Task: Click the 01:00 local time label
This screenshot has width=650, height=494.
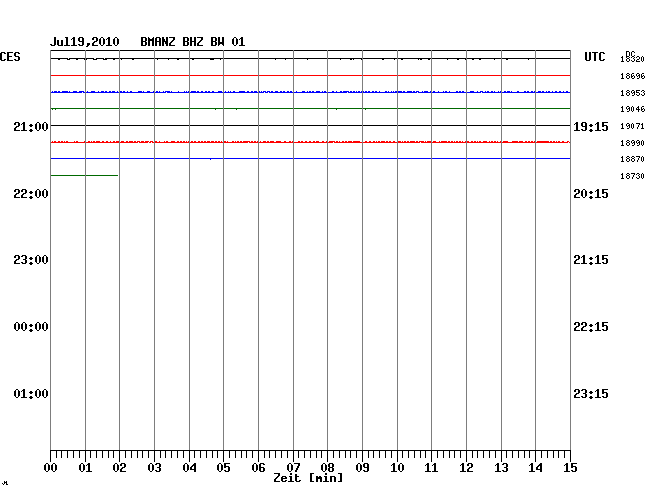Action: [31, 393]
